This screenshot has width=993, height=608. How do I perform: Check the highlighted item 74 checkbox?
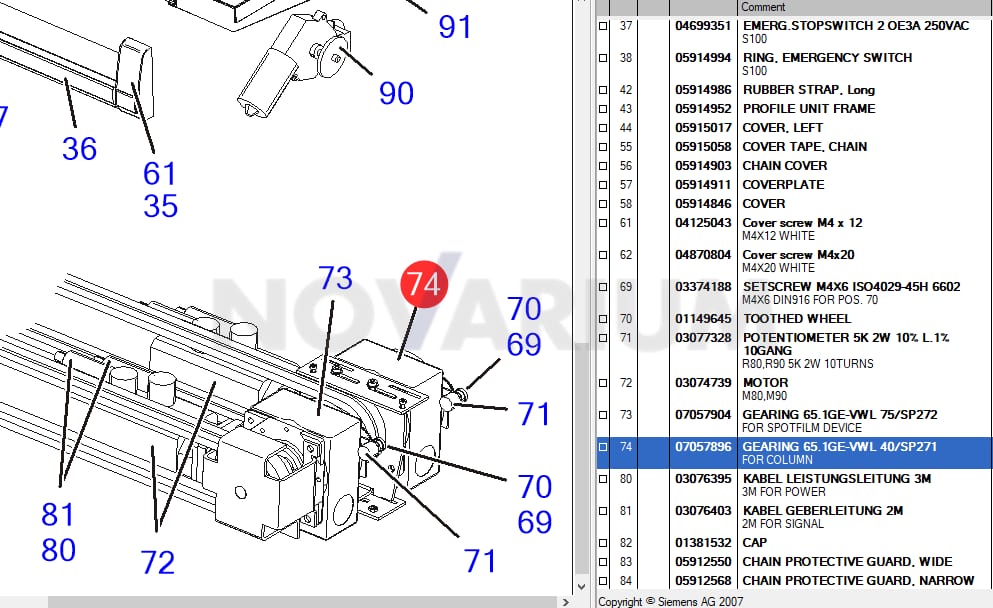(x=603, y=447)
